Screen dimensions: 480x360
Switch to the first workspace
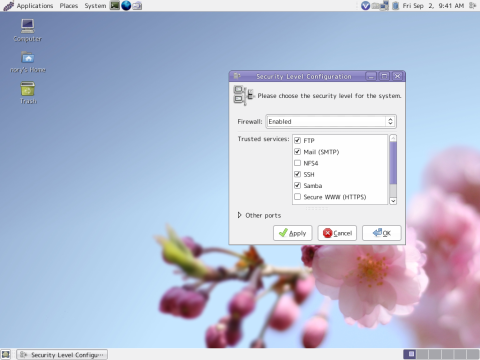(x=409, y=354)
